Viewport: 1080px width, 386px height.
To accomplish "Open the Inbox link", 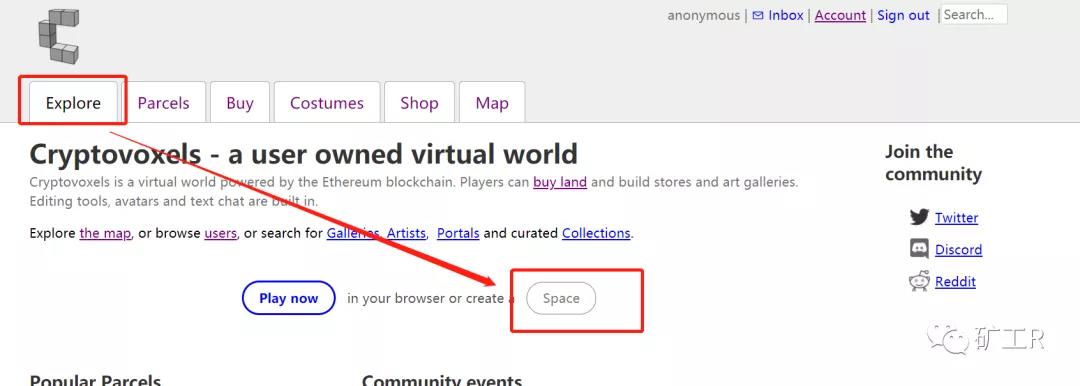I will pyautogui.click(x=786, y=15).
